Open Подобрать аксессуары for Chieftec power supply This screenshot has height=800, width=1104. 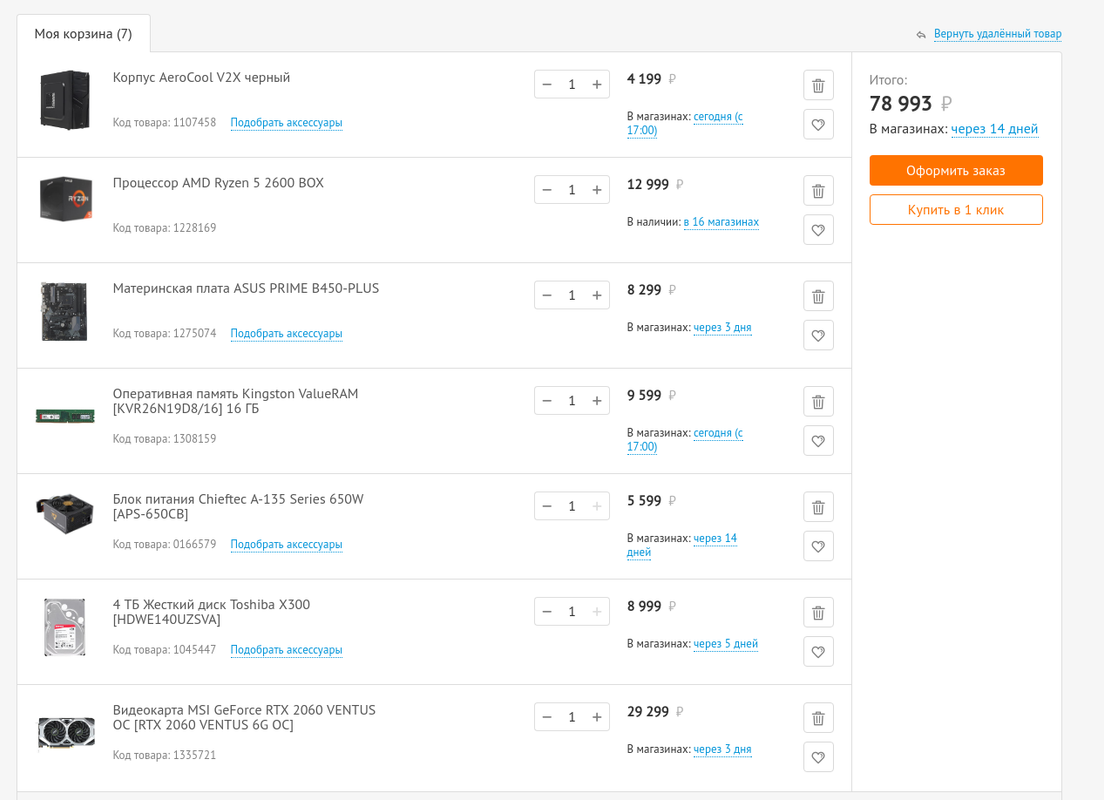pos(287,544)
